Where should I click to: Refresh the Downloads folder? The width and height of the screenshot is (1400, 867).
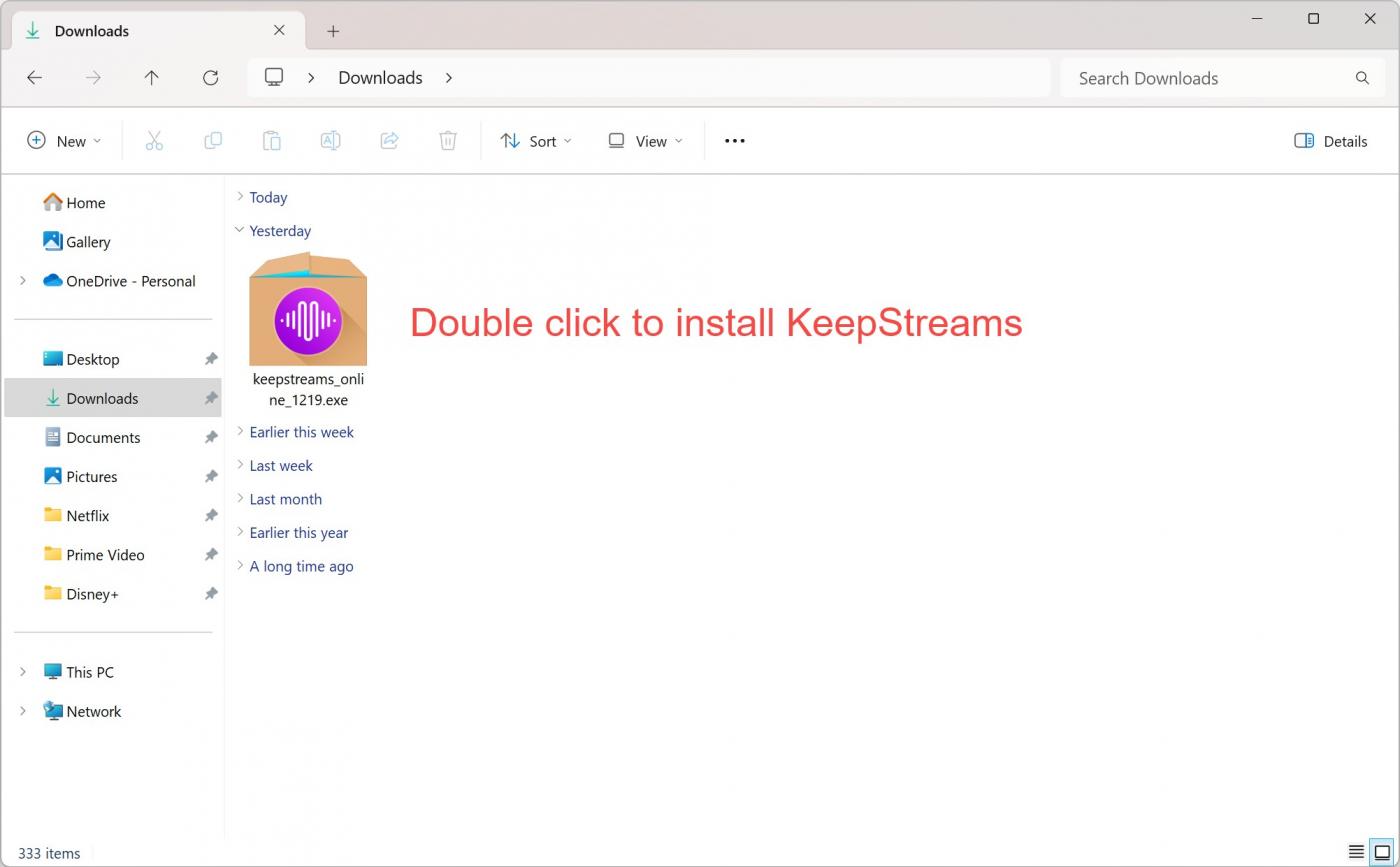[211, 78]
